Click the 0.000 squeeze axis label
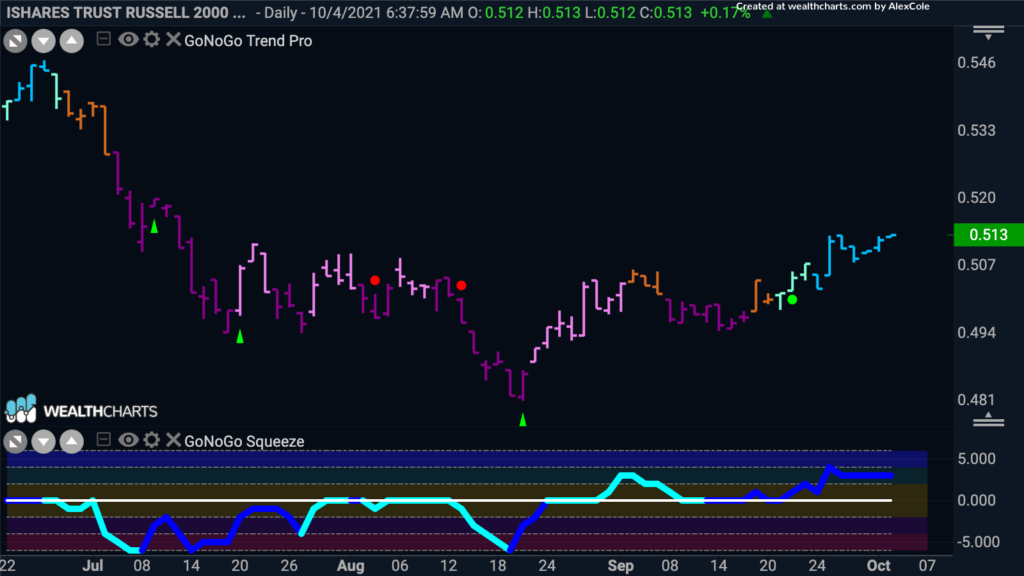Image resolution: width=1024 pixels, height=576 pixels. (x=976, y=500)
